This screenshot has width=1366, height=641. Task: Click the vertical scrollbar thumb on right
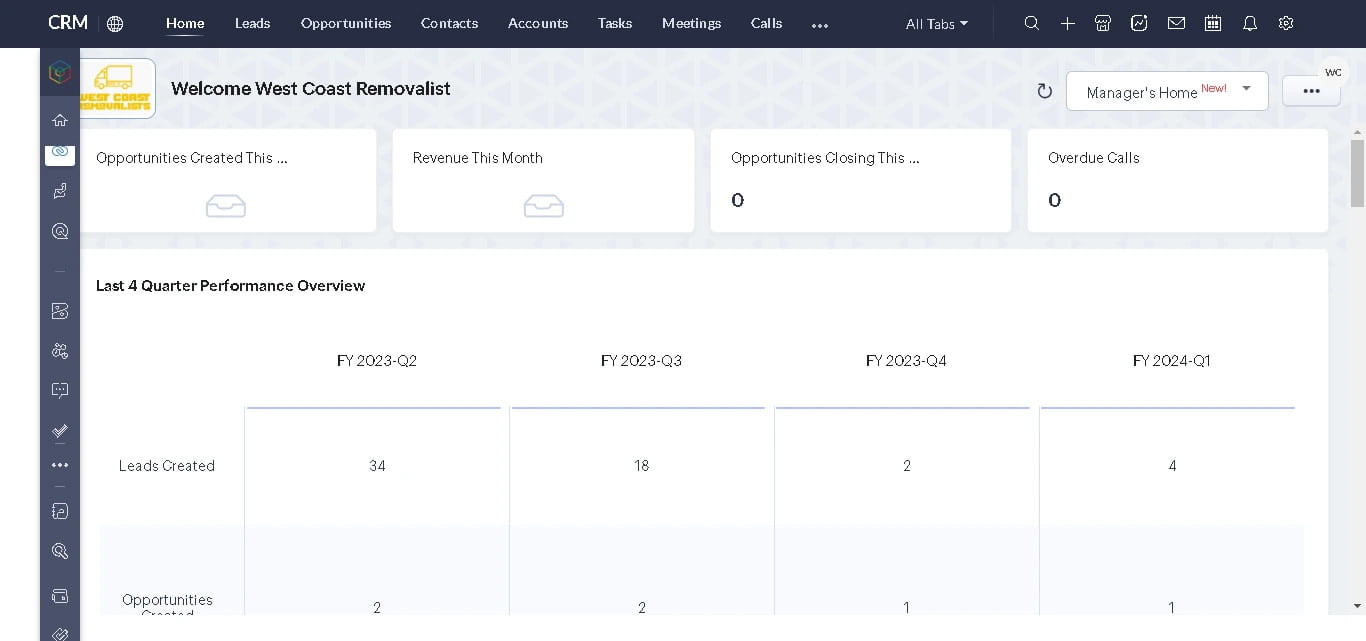(x=1357, y=173)
